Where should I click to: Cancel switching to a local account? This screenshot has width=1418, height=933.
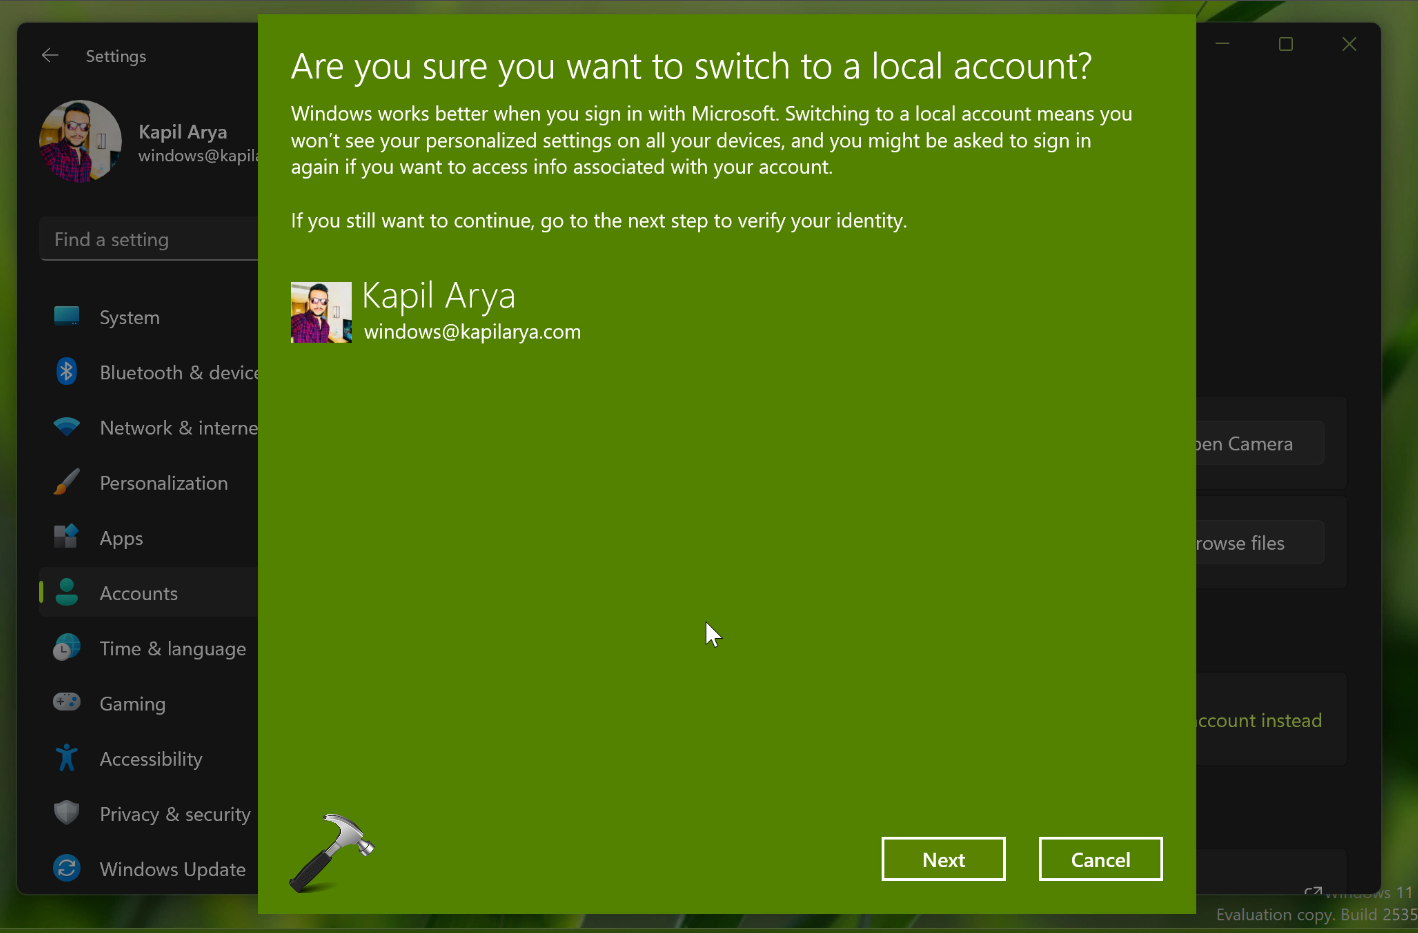[x=1100, y=859]
